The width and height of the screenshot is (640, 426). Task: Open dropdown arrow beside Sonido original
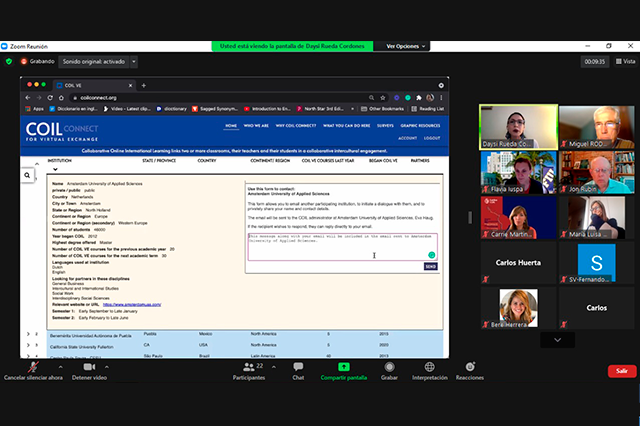[134, 62]
